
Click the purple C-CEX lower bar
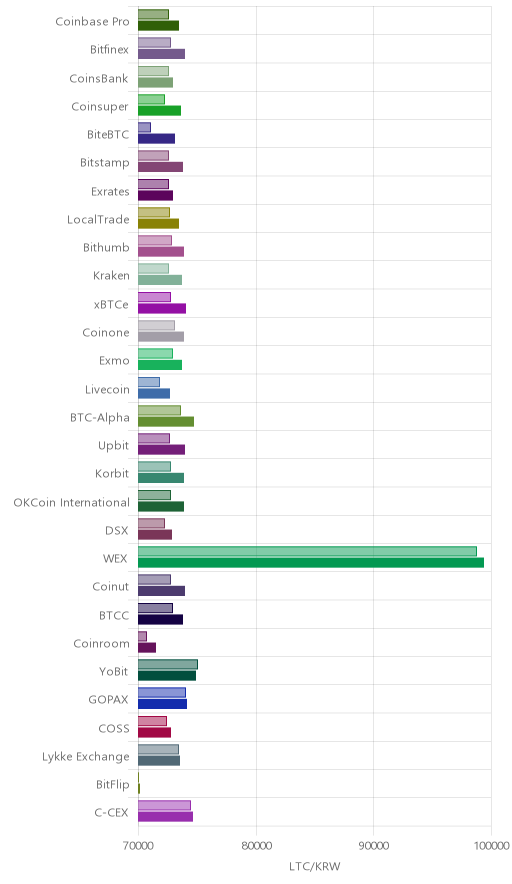[165, 817]
